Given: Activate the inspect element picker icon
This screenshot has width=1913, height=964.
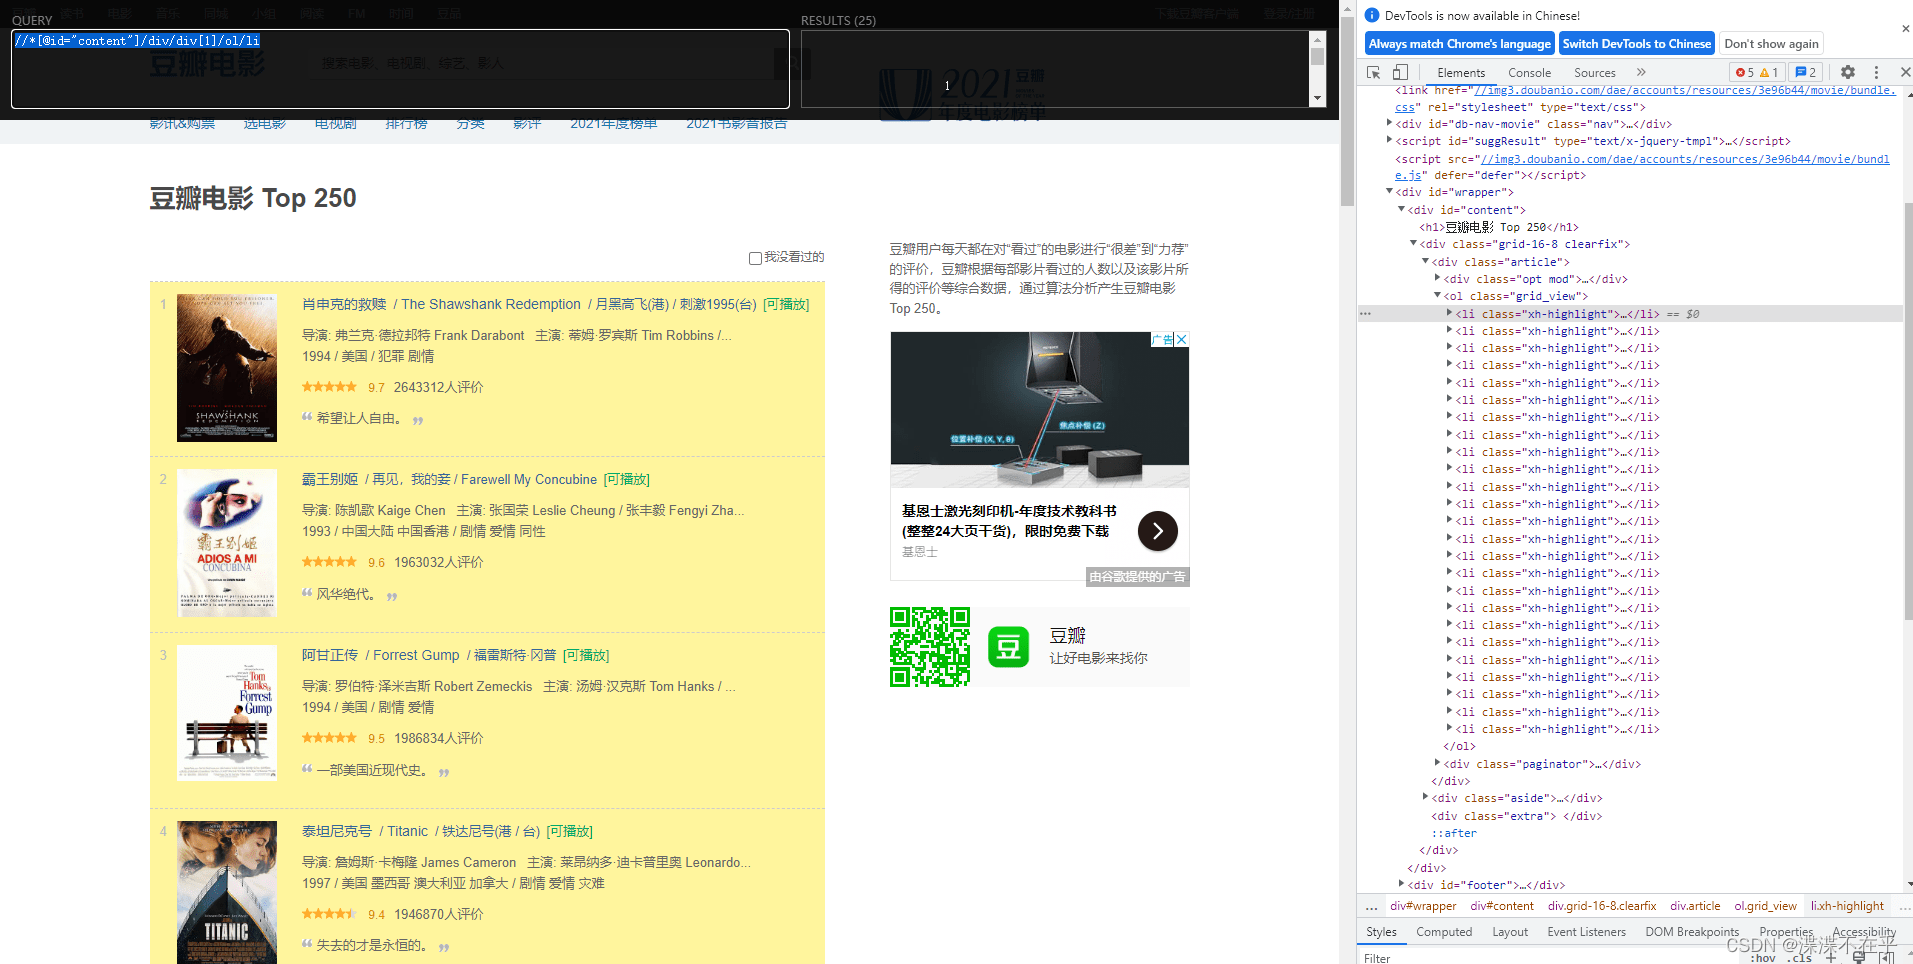Looking at the screenshot, I should (1373, 72).
